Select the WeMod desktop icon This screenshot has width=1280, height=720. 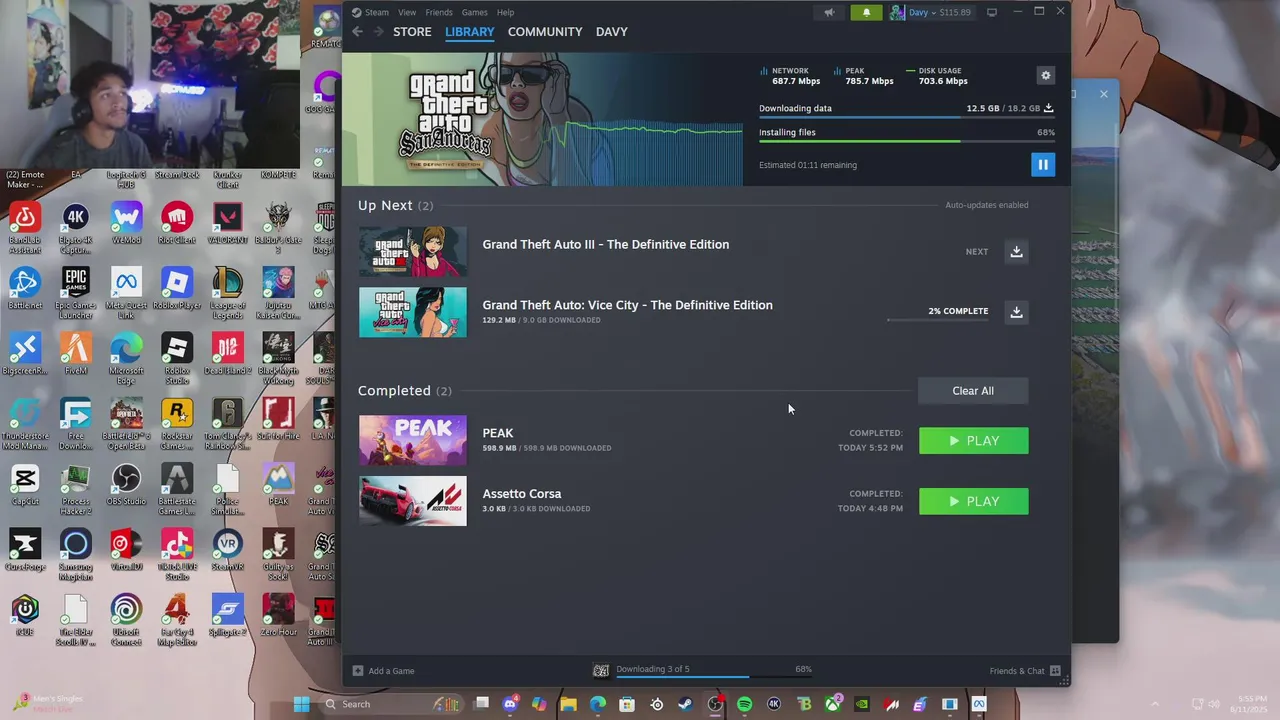coord(126,224)
